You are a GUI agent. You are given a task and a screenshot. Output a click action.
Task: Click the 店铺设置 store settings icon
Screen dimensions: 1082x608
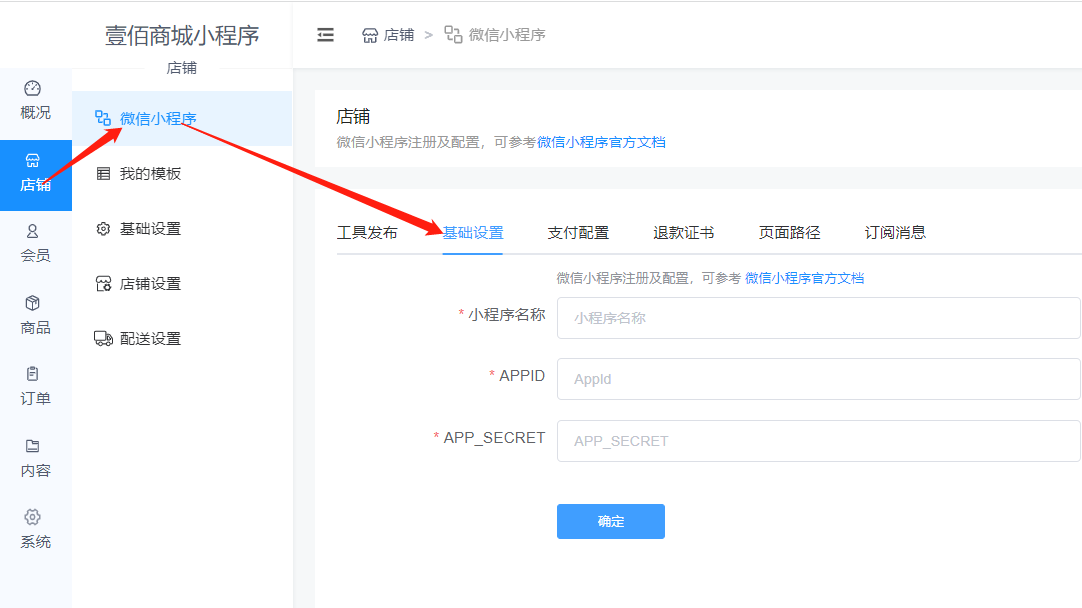coord(103,284)
